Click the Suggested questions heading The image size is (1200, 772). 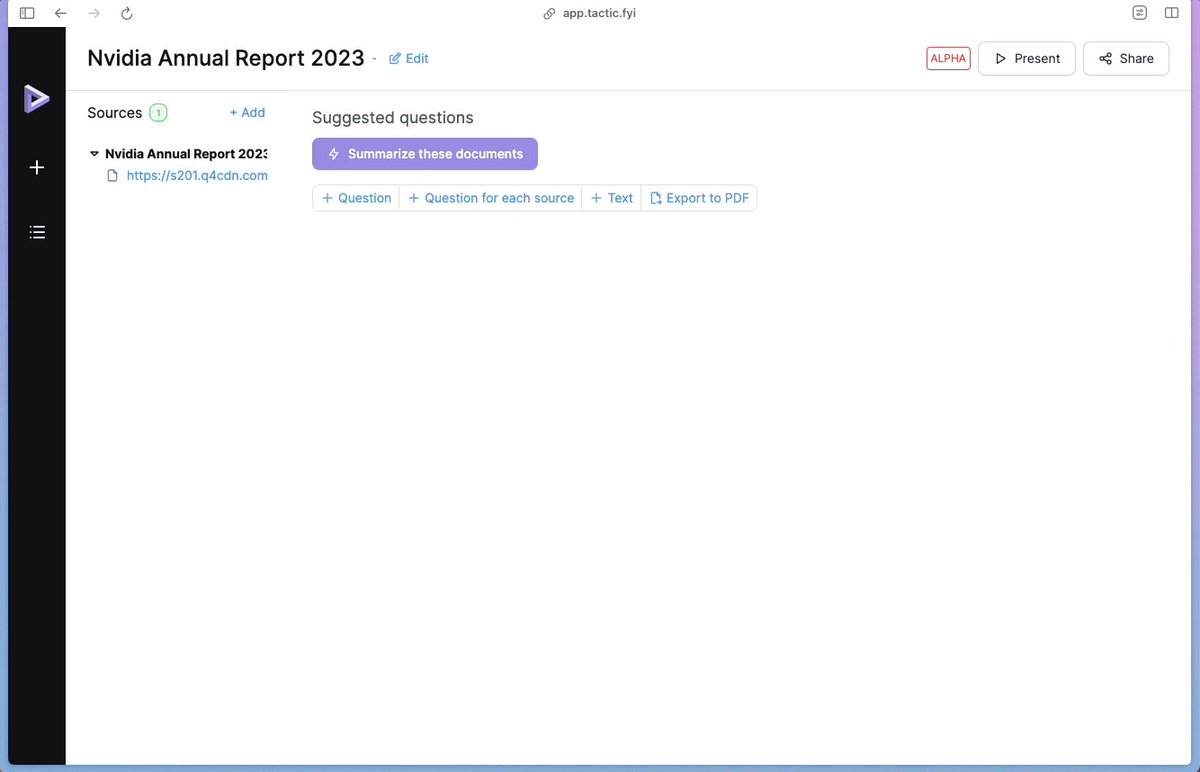coord(393,118)
